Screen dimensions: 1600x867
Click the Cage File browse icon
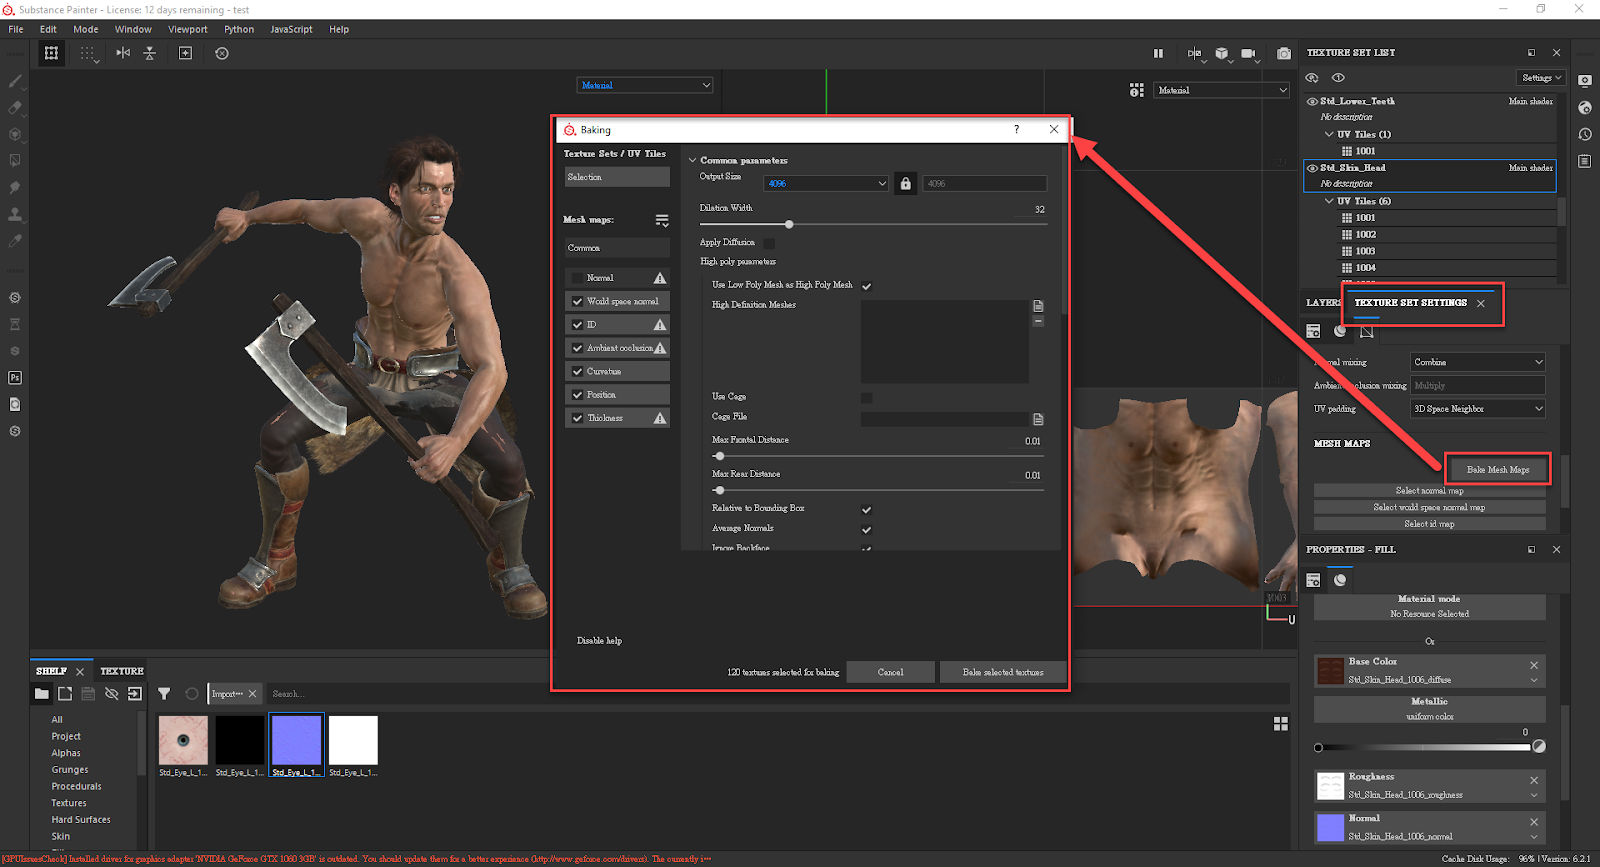pos(1038,419)
